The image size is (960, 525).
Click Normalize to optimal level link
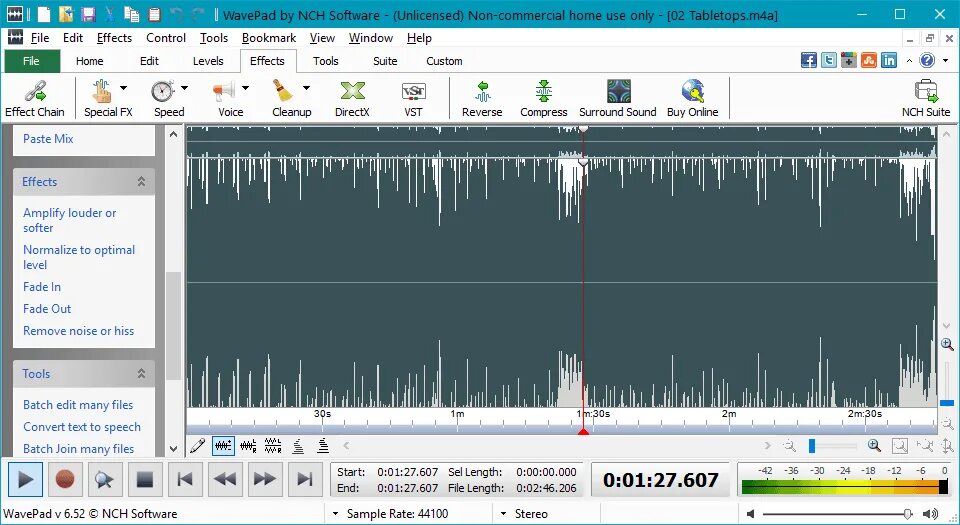point(79,257)
